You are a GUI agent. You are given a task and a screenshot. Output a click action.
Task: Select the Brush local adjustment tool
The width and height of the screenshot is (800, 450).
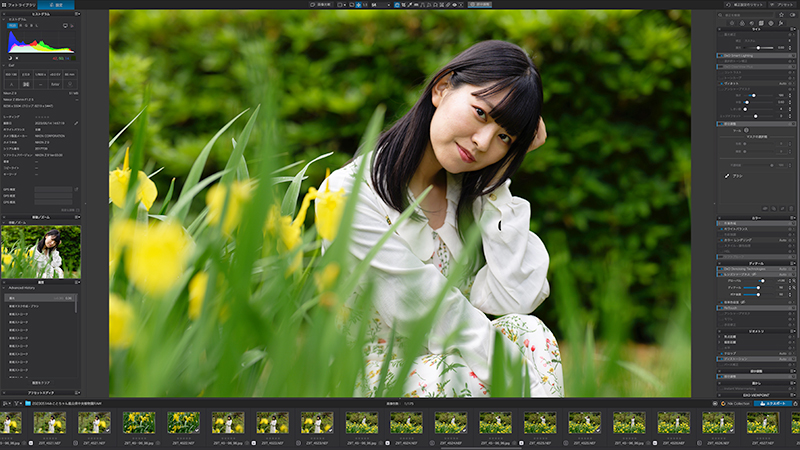click(x=733, y=176)
